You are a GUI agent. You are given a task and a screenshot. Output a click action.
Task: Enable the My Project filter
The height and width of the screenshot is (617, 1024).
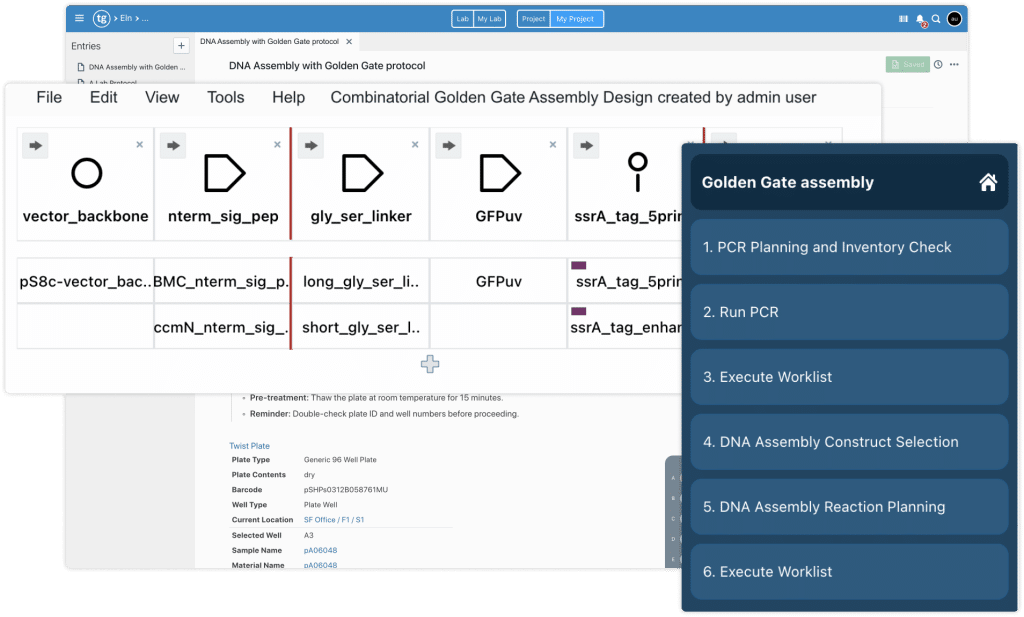(577, 18)
